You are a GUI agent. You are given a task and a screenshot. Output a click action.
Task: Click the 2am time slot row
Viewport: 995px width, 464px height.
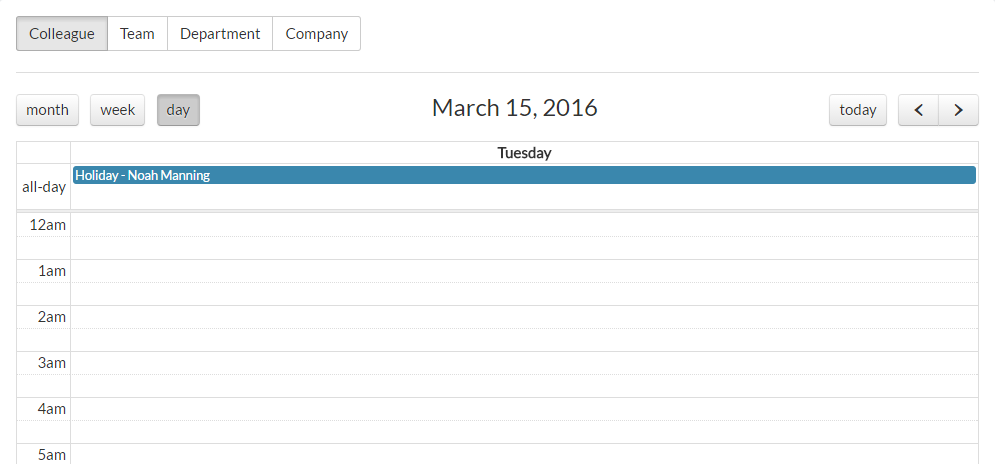(524, 317)
